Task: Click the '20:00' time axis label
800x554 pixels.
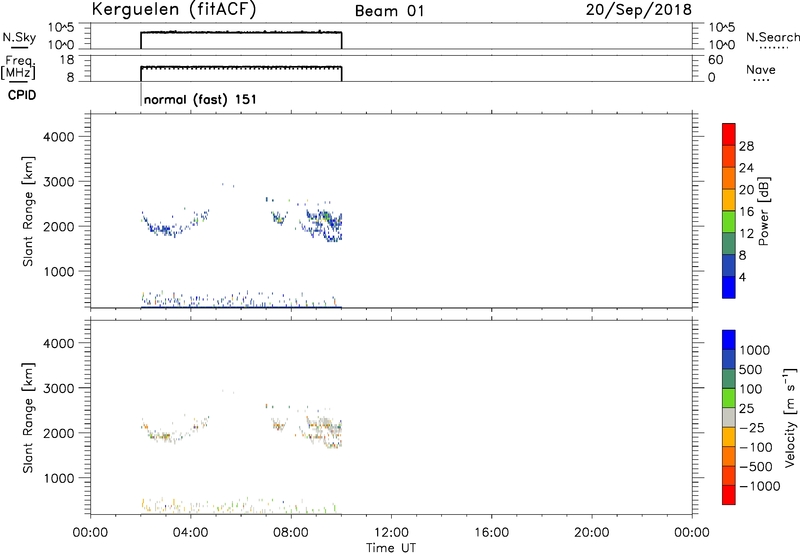Action: [592, 533]
